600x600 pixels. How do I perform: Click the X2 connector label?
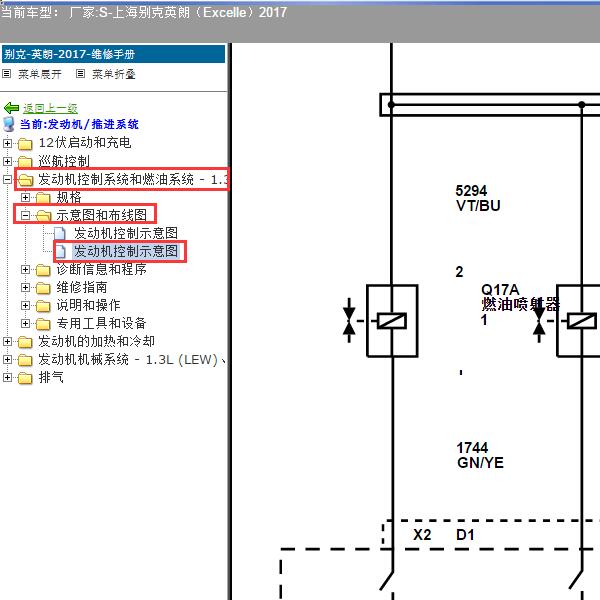[422, 535]
